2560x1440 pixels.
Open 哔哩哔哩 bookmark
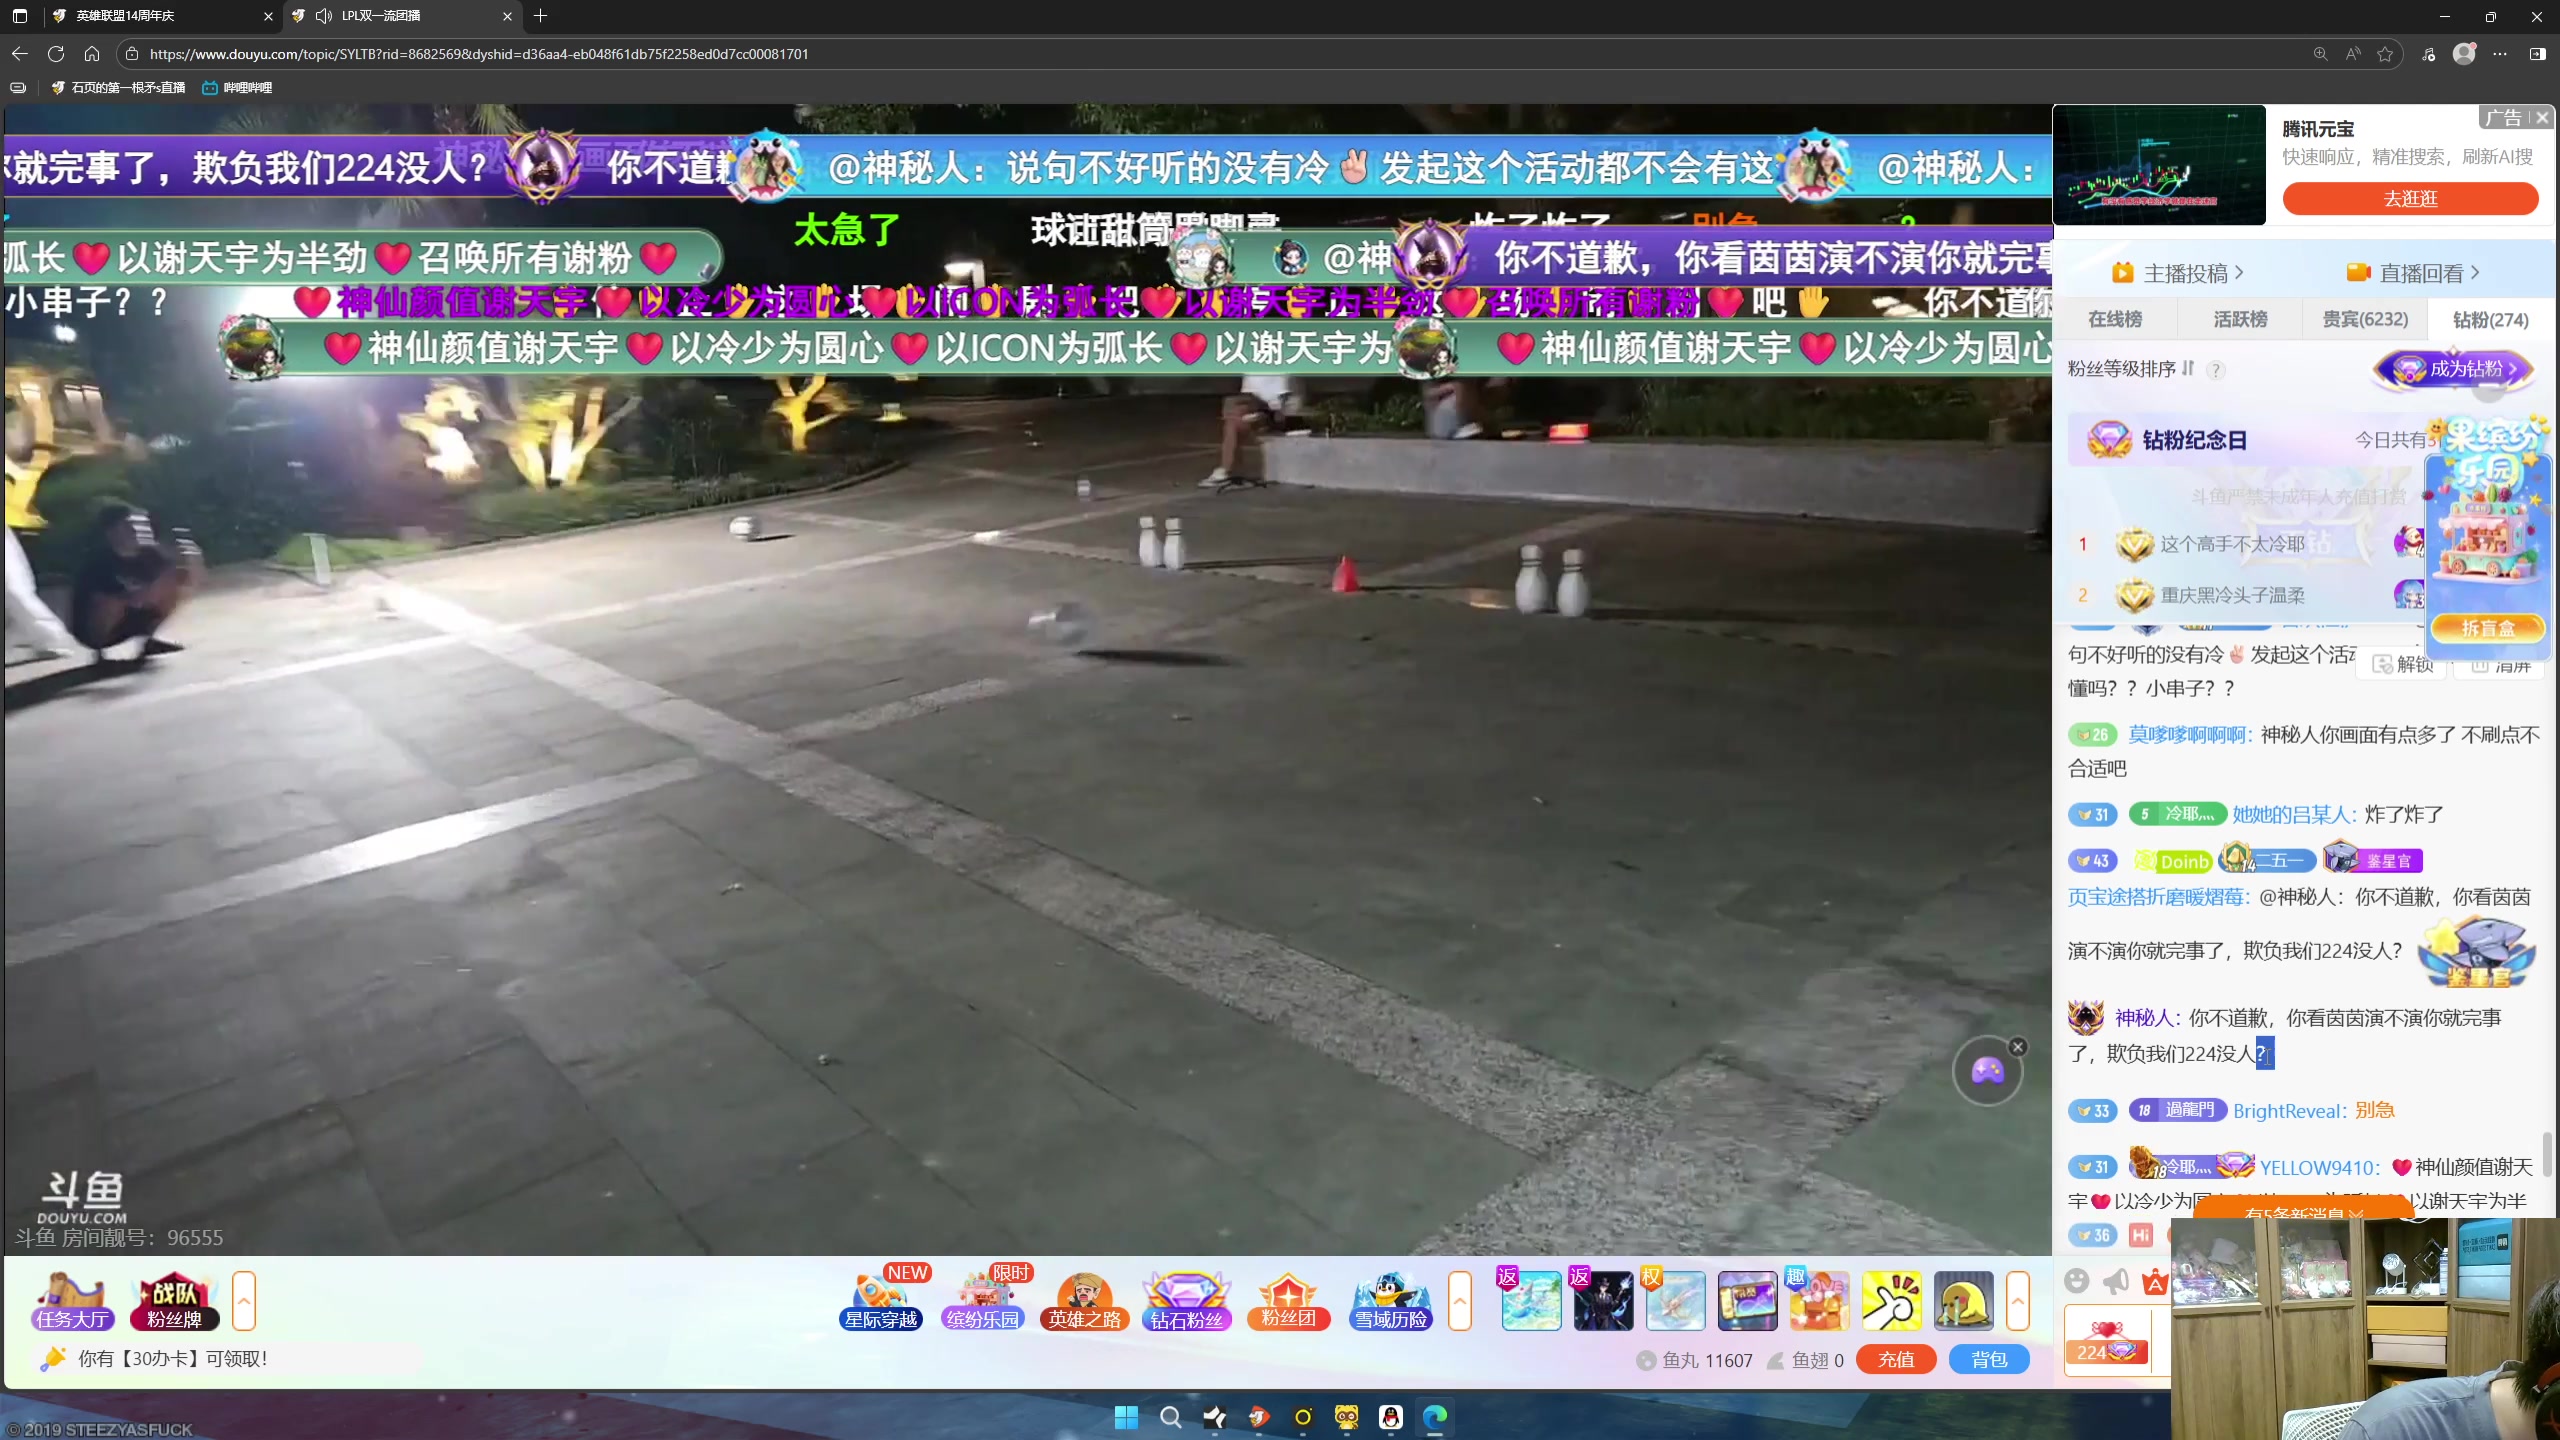click(237, 88)
